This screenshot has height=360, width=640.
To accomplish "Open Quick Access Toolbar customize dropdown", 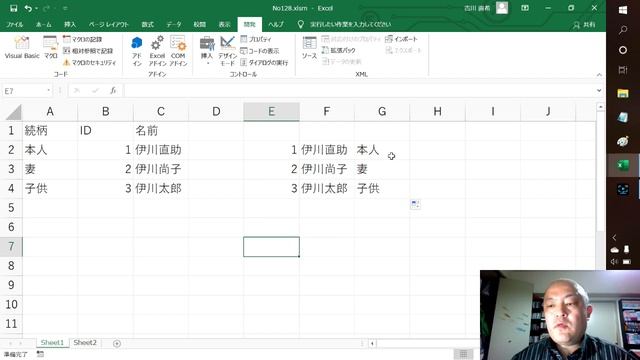I will click(65, 9).
